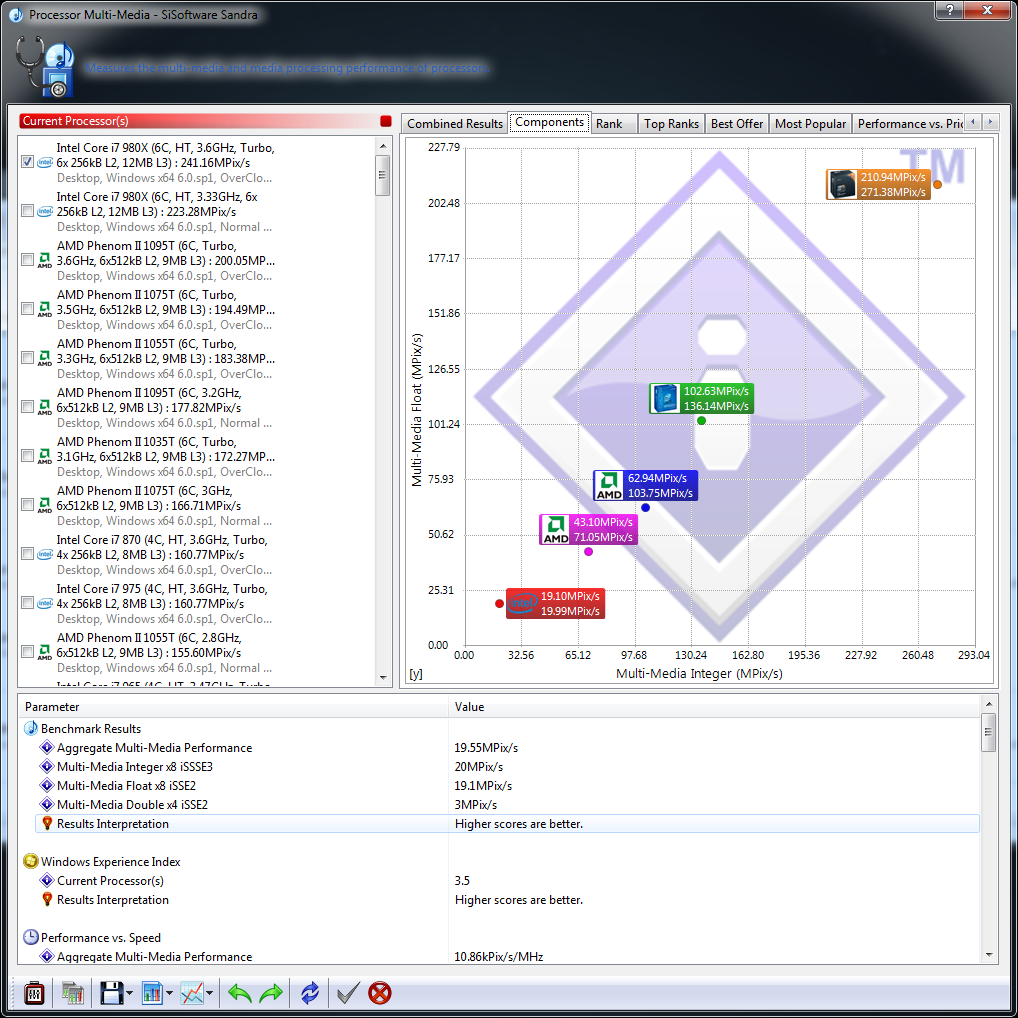Select the Multi-Media Double x4 iSSE2 row

[x=508, y=805]
